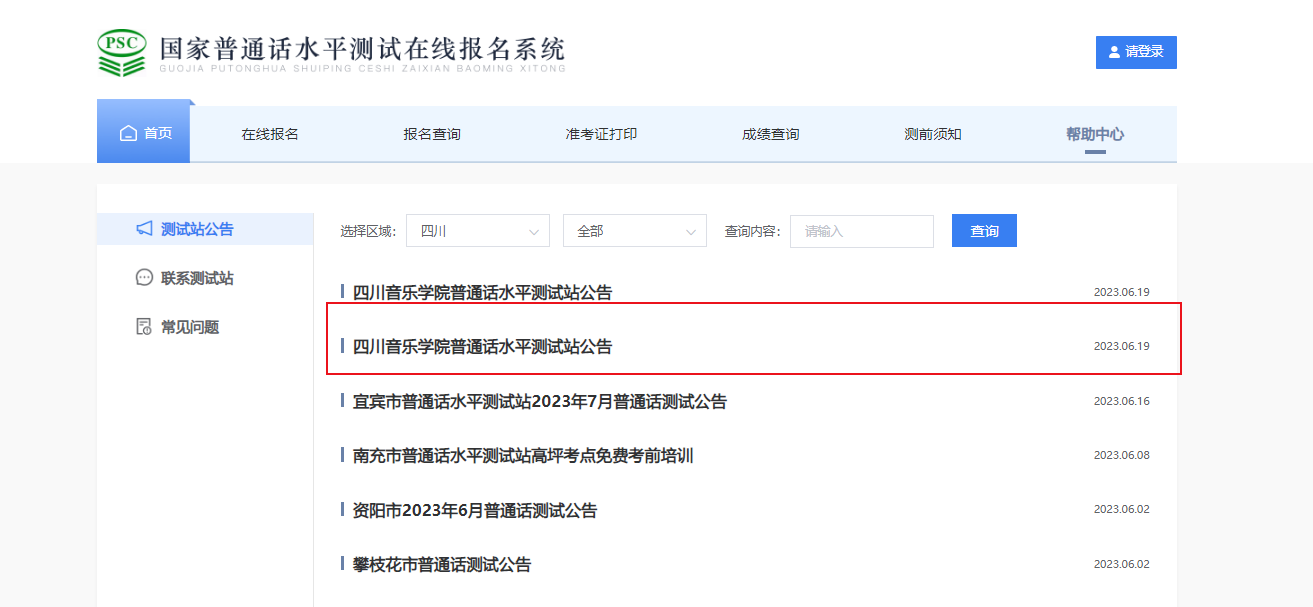Click the 选择区域 label
Screen dimensions: 1313x607
[x=368, y=231]
